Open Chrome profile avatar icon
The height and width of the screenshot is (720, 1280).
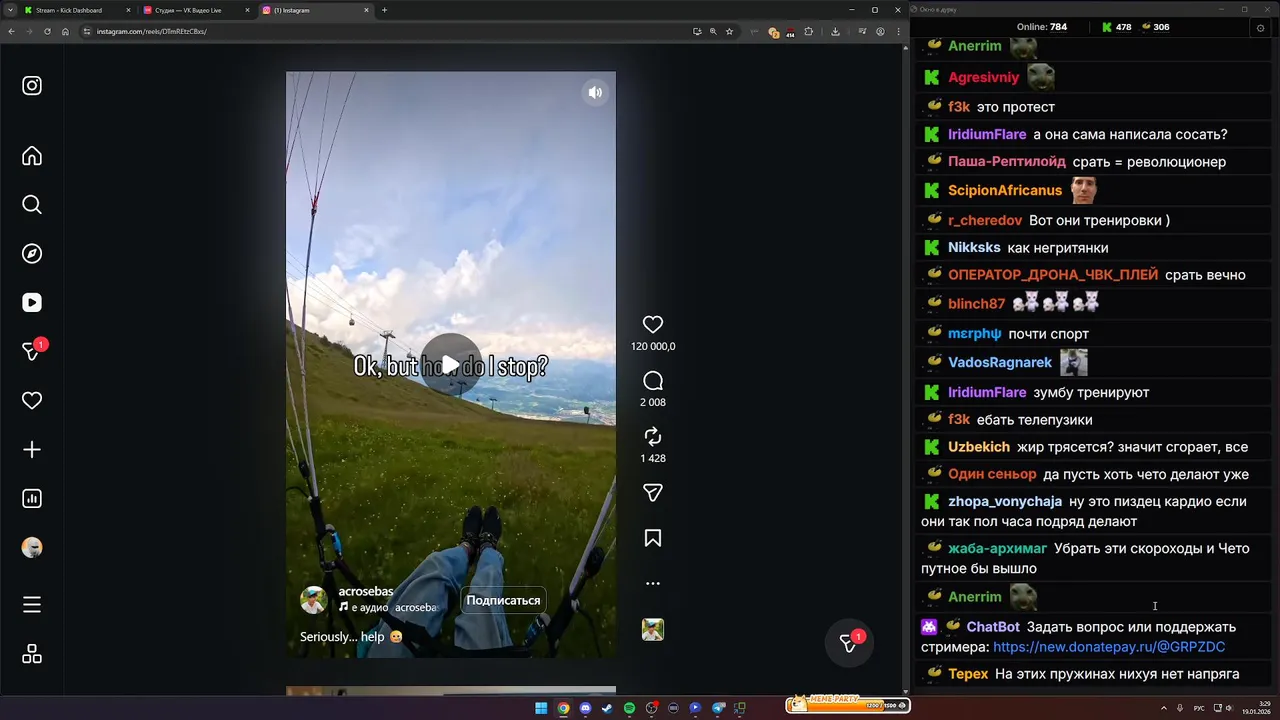(x=880, y=31)
